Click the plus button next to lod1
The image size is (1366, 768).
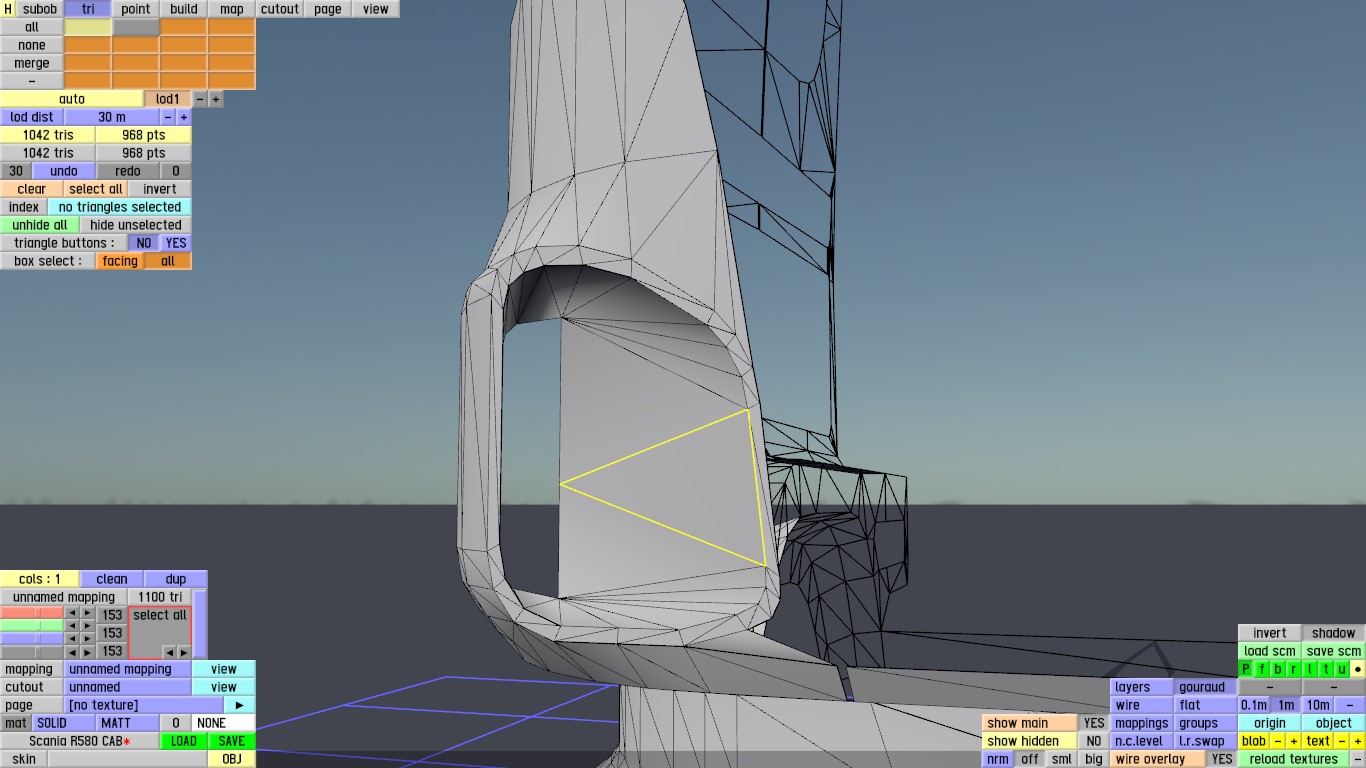216,99
